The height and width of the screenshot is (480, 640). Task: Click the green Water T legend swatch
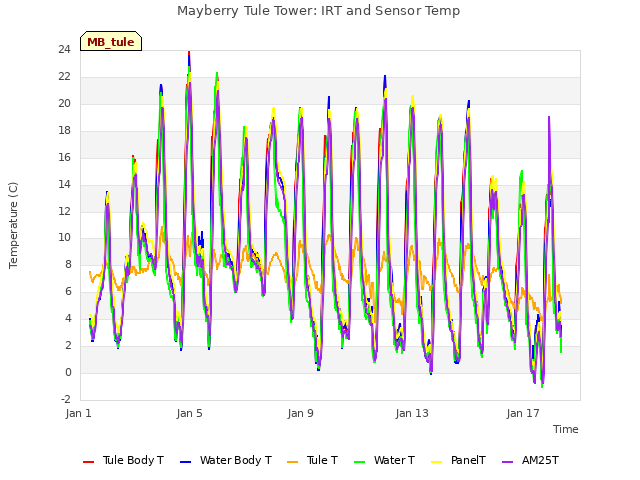tap(359, 462)
